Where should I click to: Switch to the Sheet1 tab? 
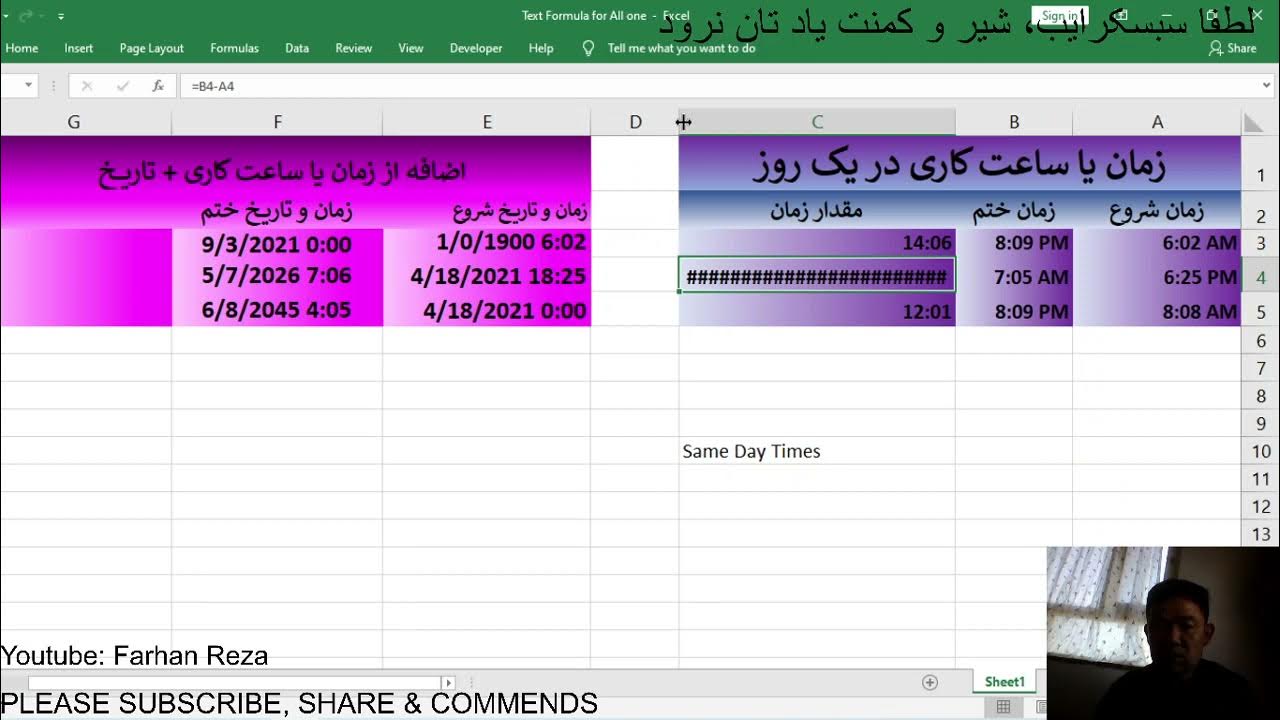1004,682
